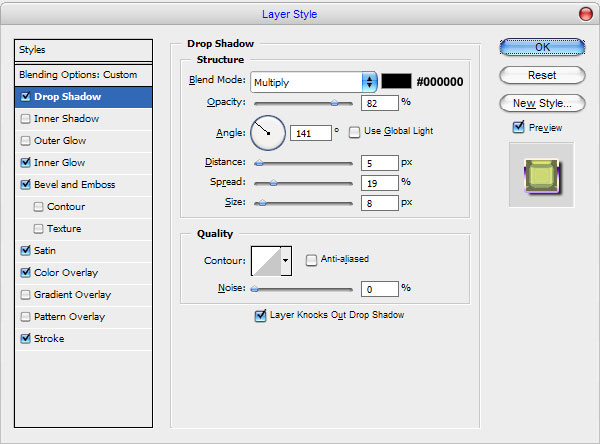Open the black shadow color swatch
The height and width of the screenshot is (444, 600).
coord(396,81)
